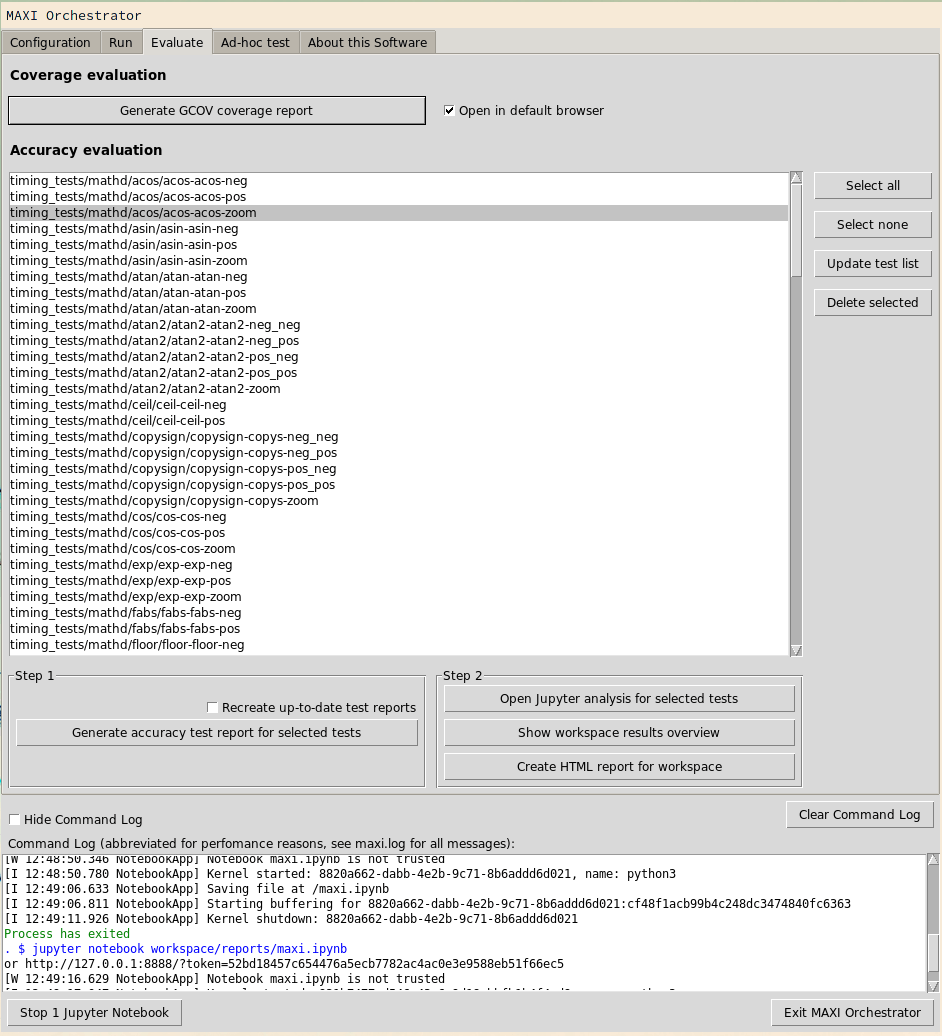Generate GCOV coverage report
This screenshot has width=942, height=1036.
tap(217, 110)
